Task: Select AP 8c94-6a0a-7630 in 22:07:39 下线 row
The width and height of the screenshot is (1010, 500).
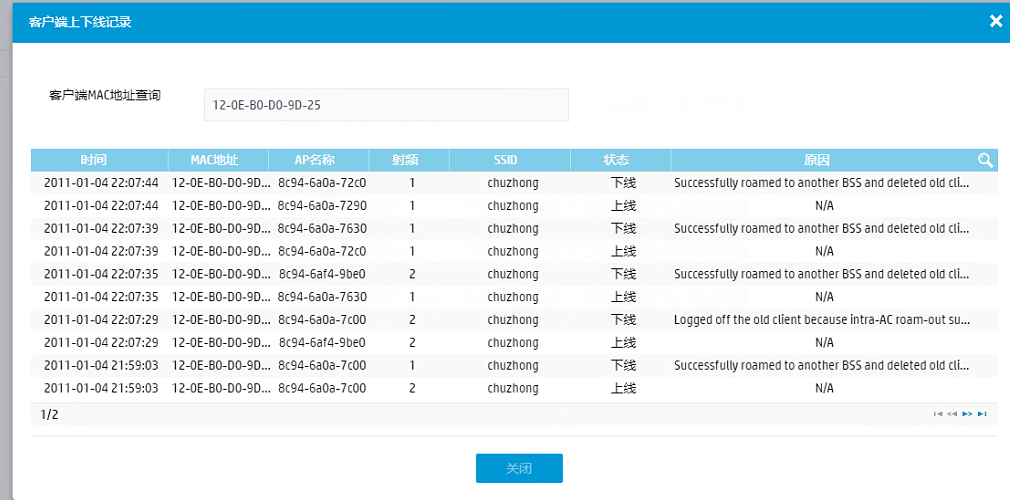Action: (322, 229)
